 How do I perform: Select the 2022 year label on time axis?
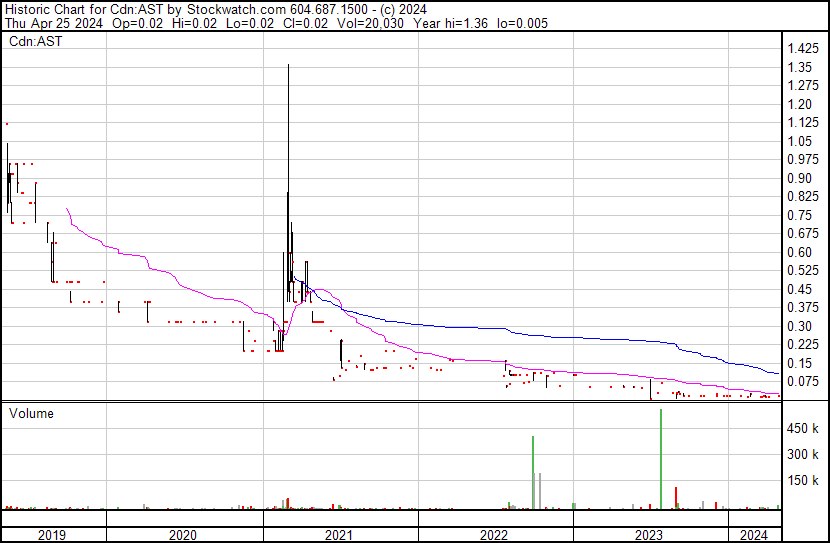click(x=494, y=534)
